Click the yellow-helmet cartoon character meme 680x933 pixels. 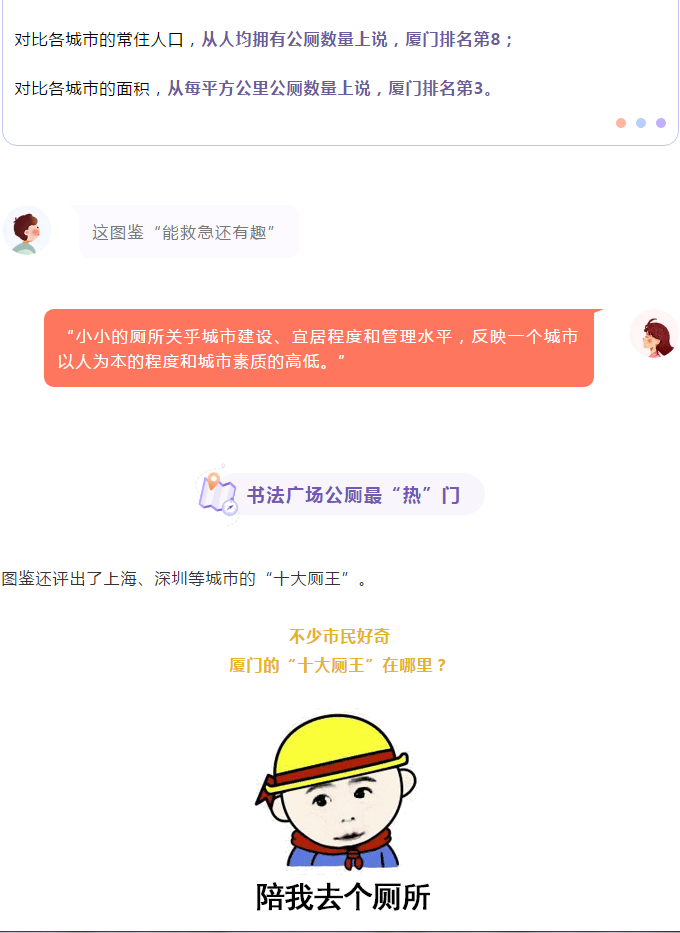point(337,791)
